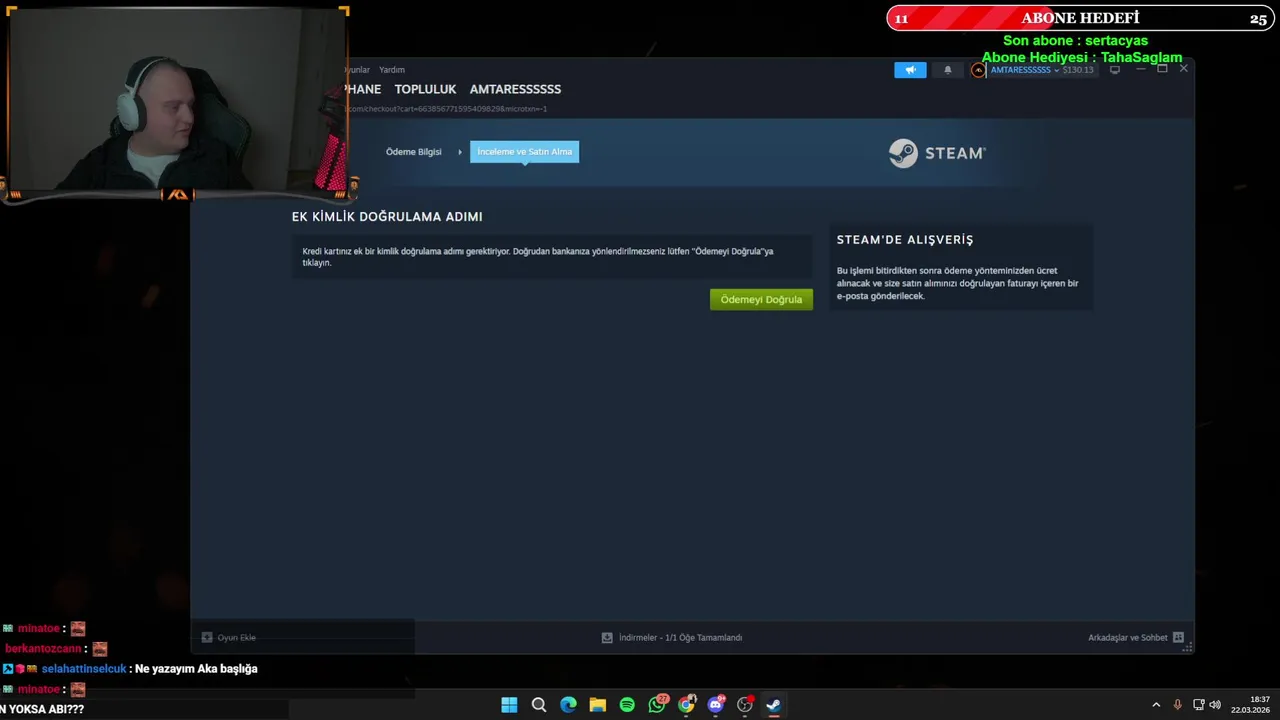The height and width of the screenshot is (720, 1280).
Task: Open the taskbar clock and date
Action: 1251,705
